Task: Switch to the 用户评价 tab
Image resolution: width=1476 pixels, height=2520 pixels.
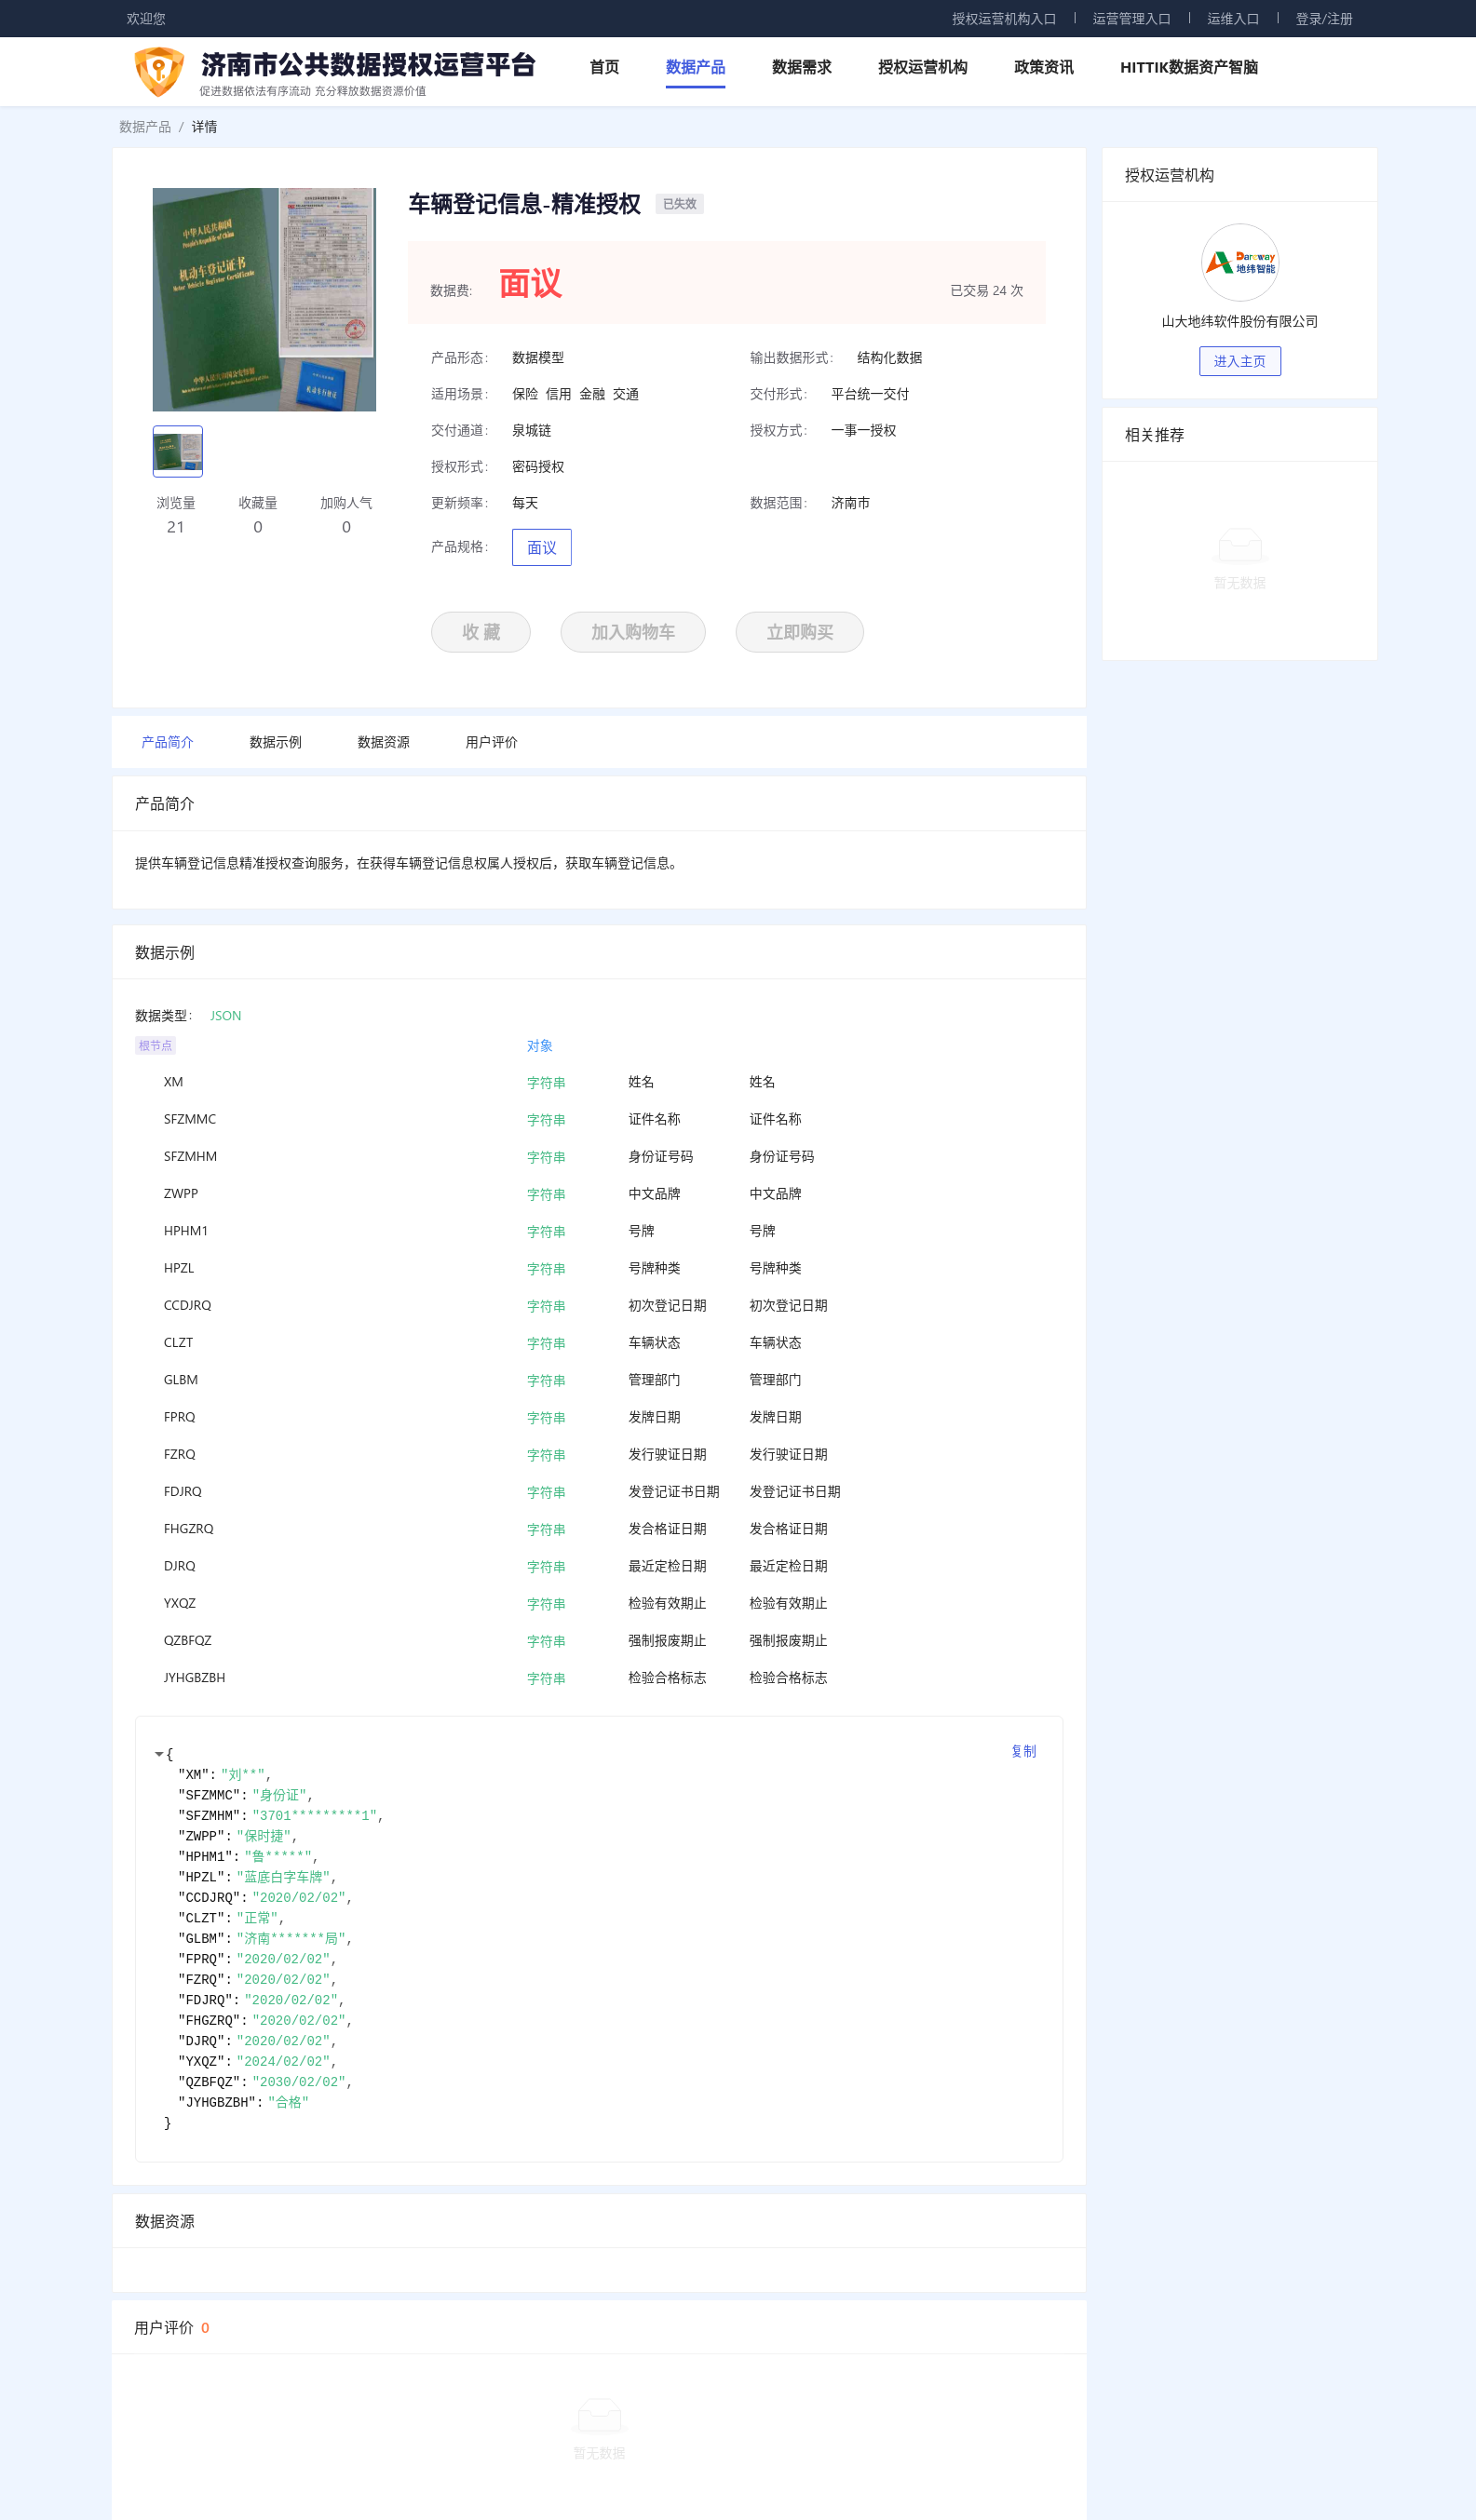Action: tap(491, 742)
